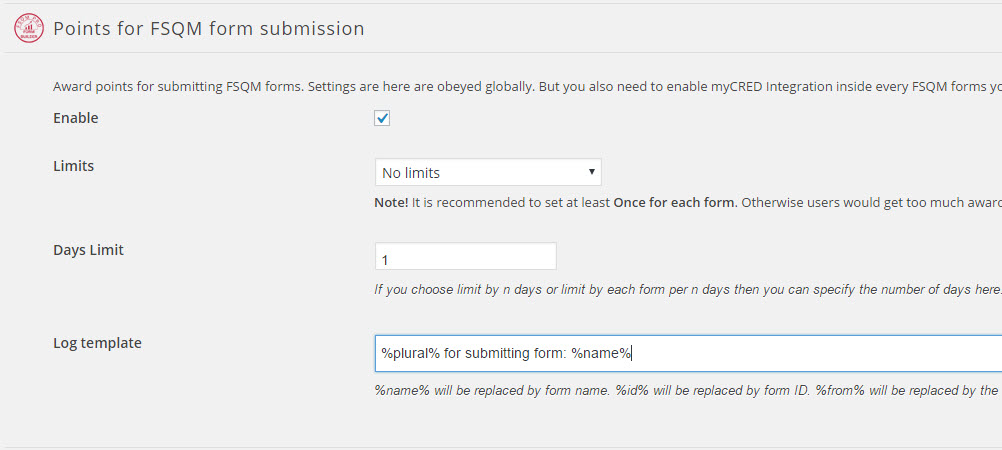Click the Log template field label

[97, 343]
